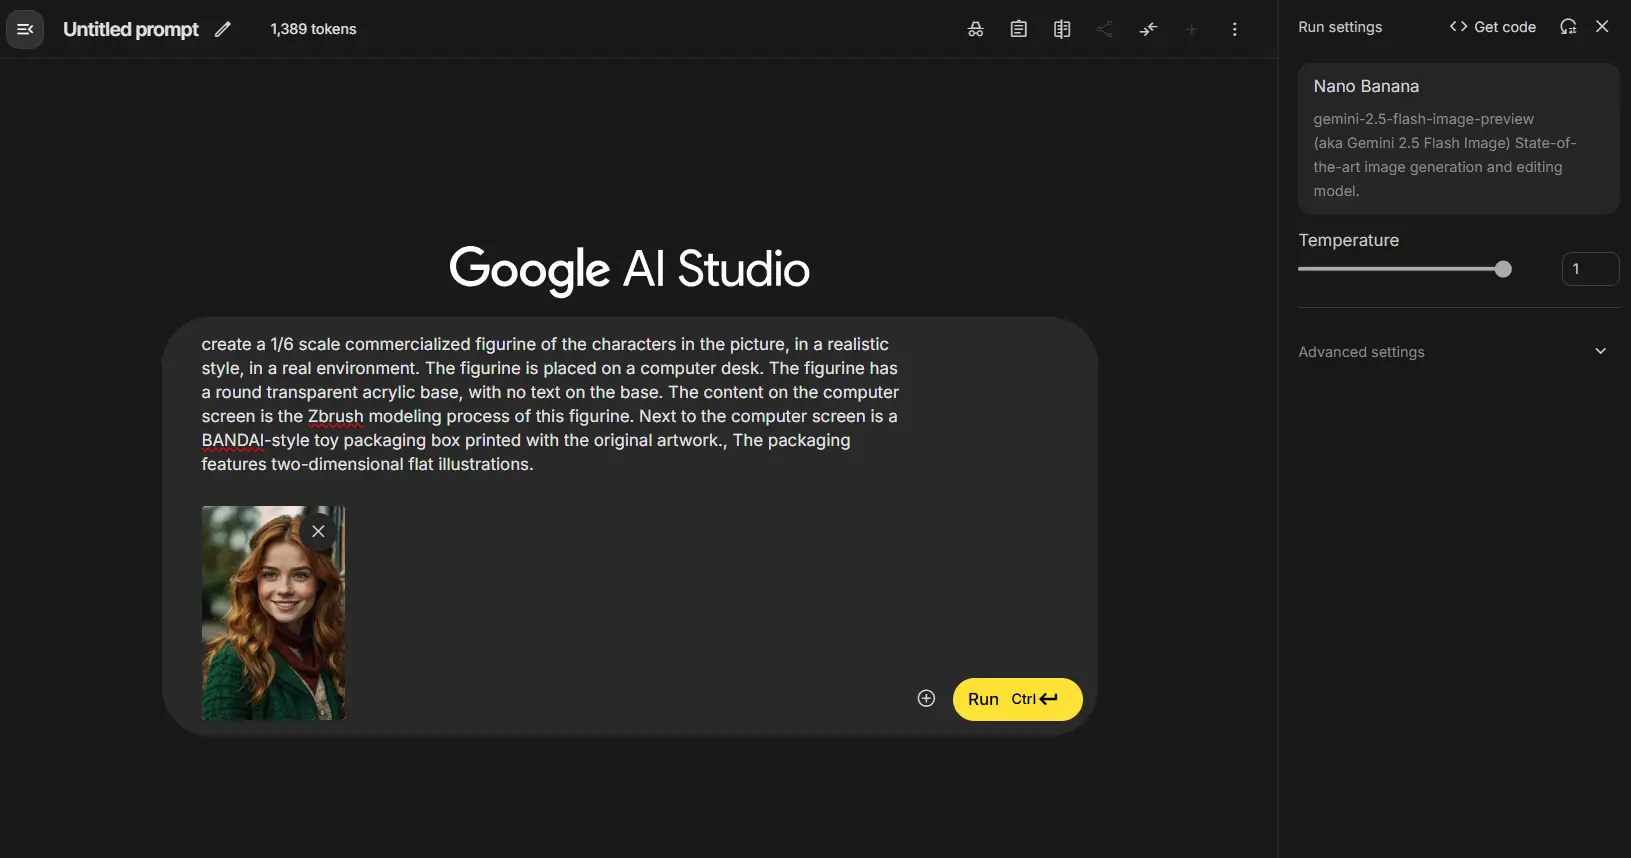Screen dimensions: 1631x858
Task: Click the uploaded portrait thumbnail
Action: point(273,613)
